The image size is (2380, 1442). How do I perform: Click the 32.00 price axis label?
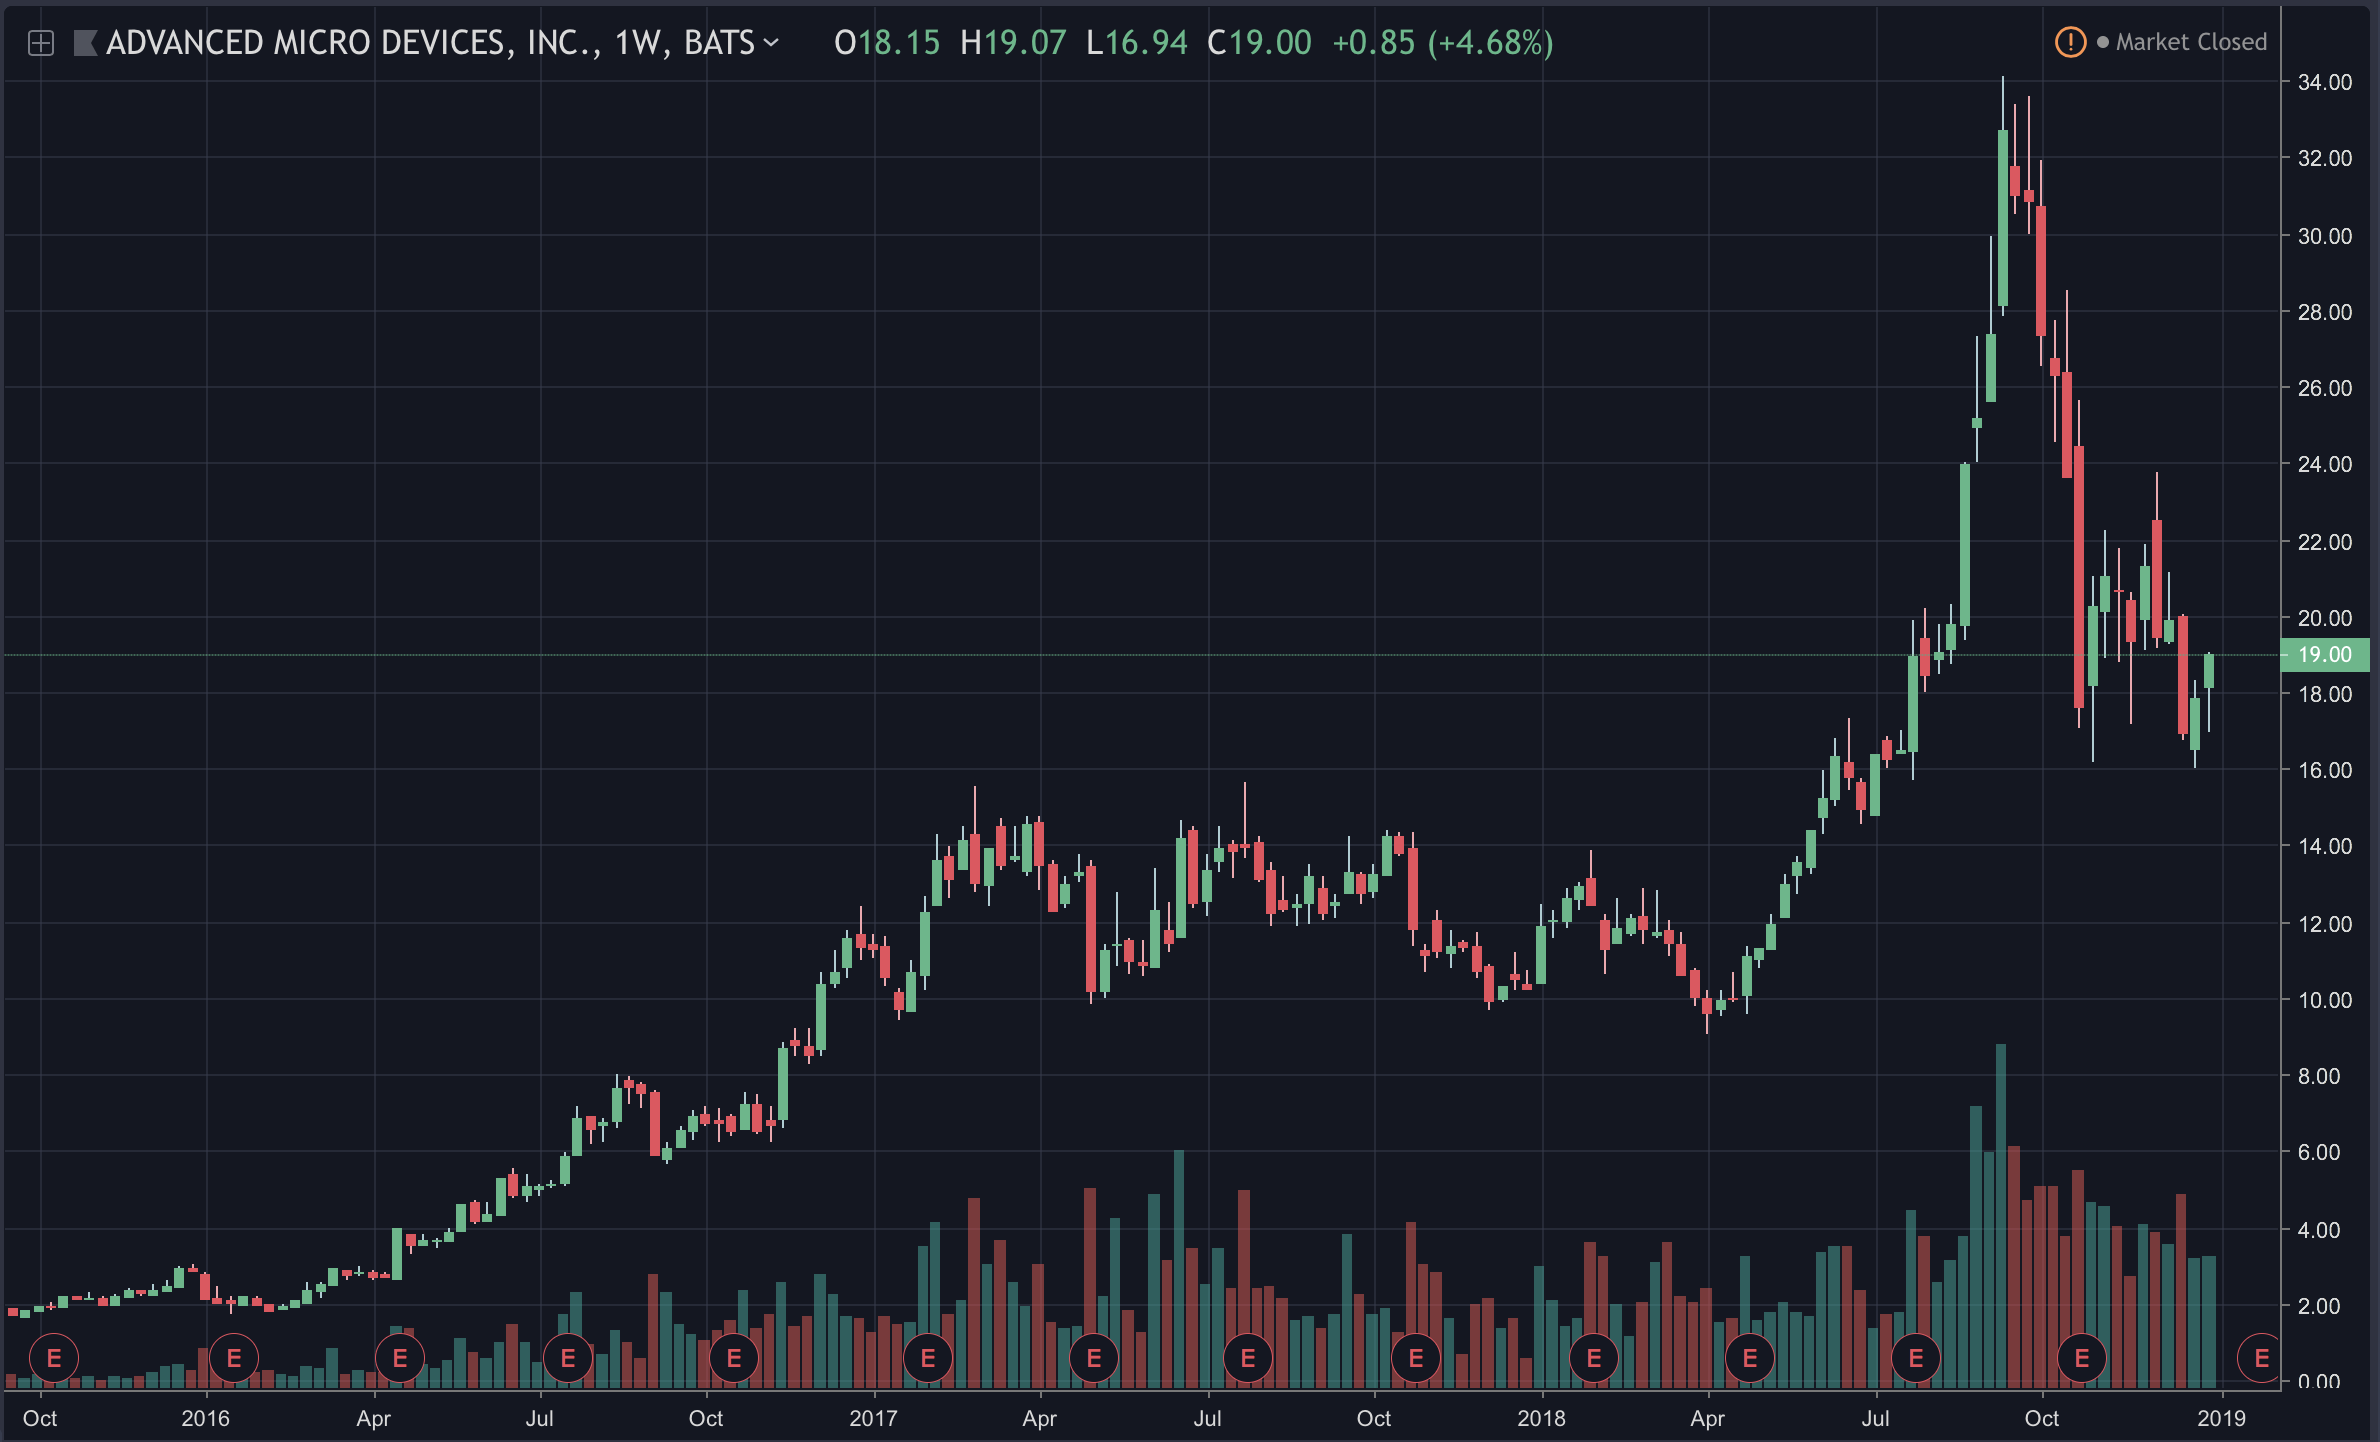coord(2325,158)
